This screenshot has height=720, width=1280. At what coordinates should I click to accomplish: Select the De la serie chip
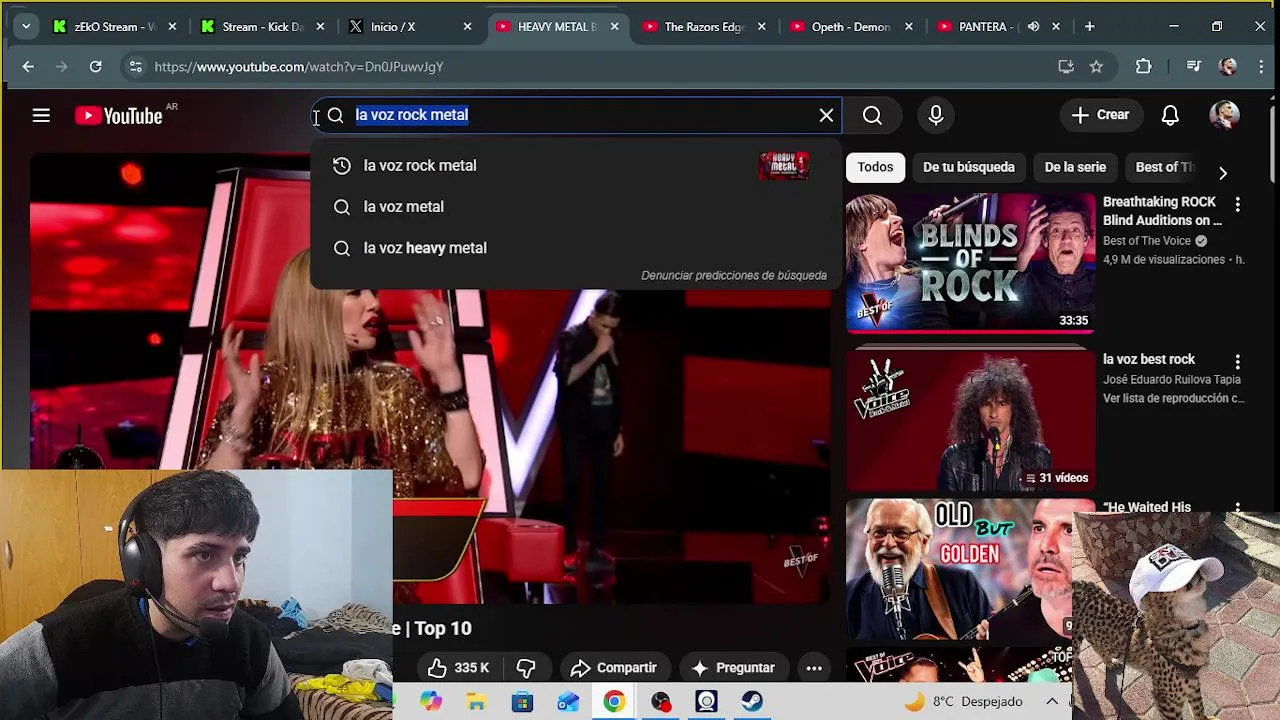[1075, 167]
